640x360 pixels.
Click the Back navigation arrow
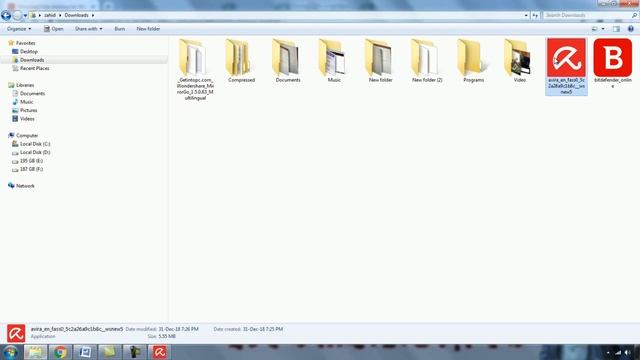6,16
